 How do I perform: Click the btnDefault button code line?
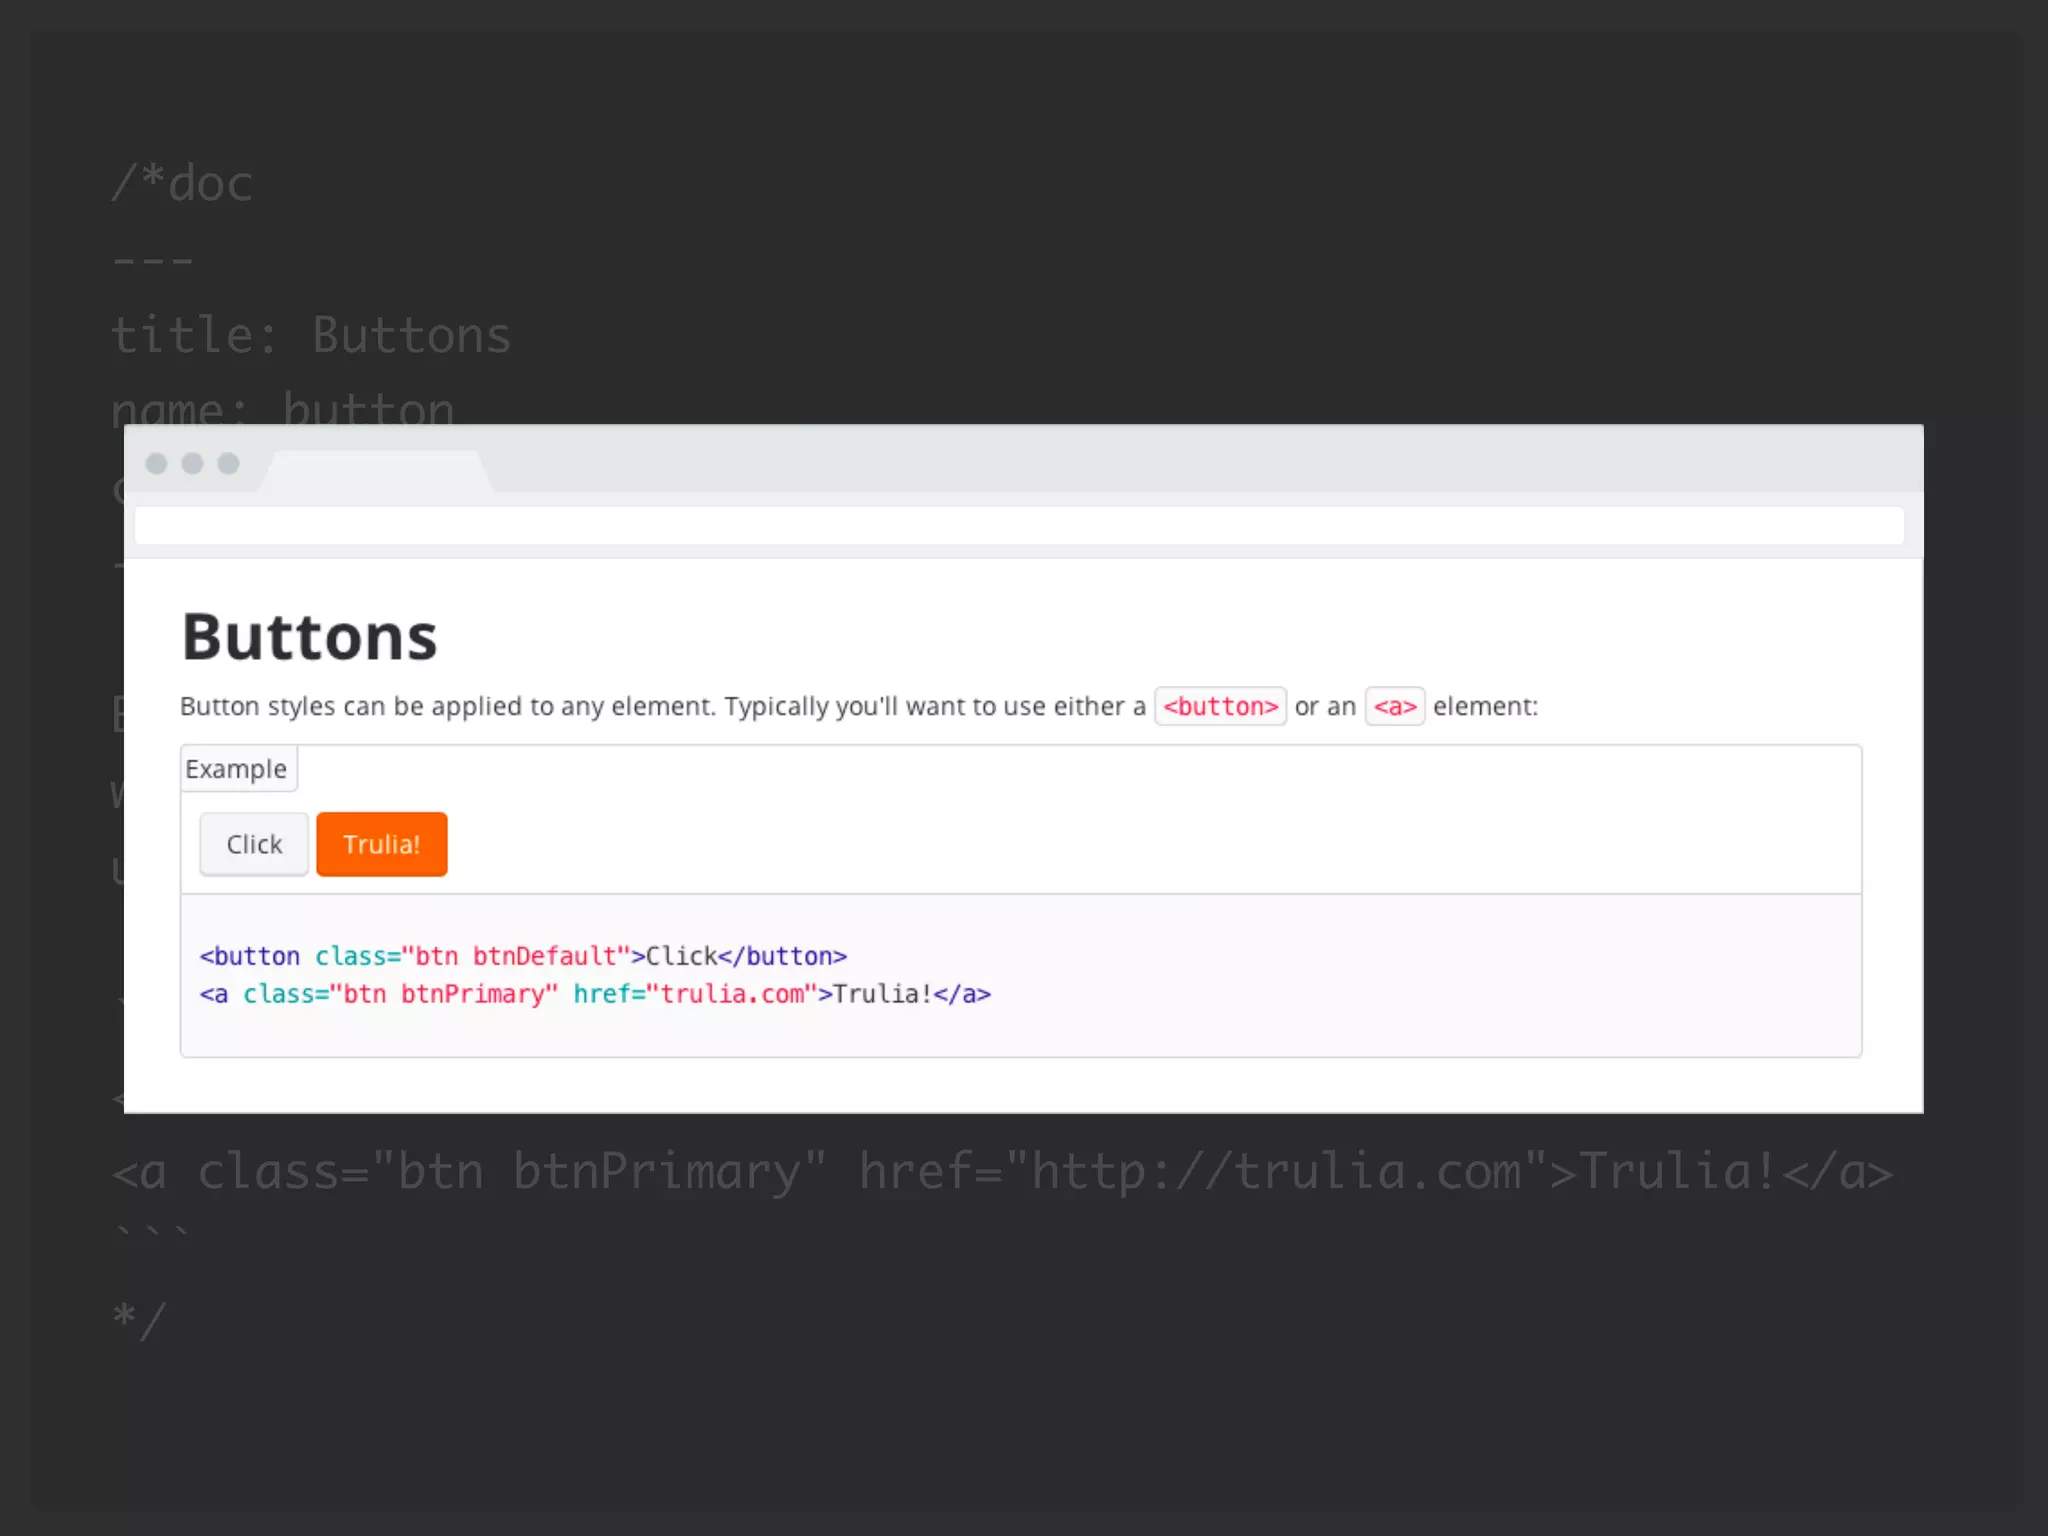tap(523, 956)
